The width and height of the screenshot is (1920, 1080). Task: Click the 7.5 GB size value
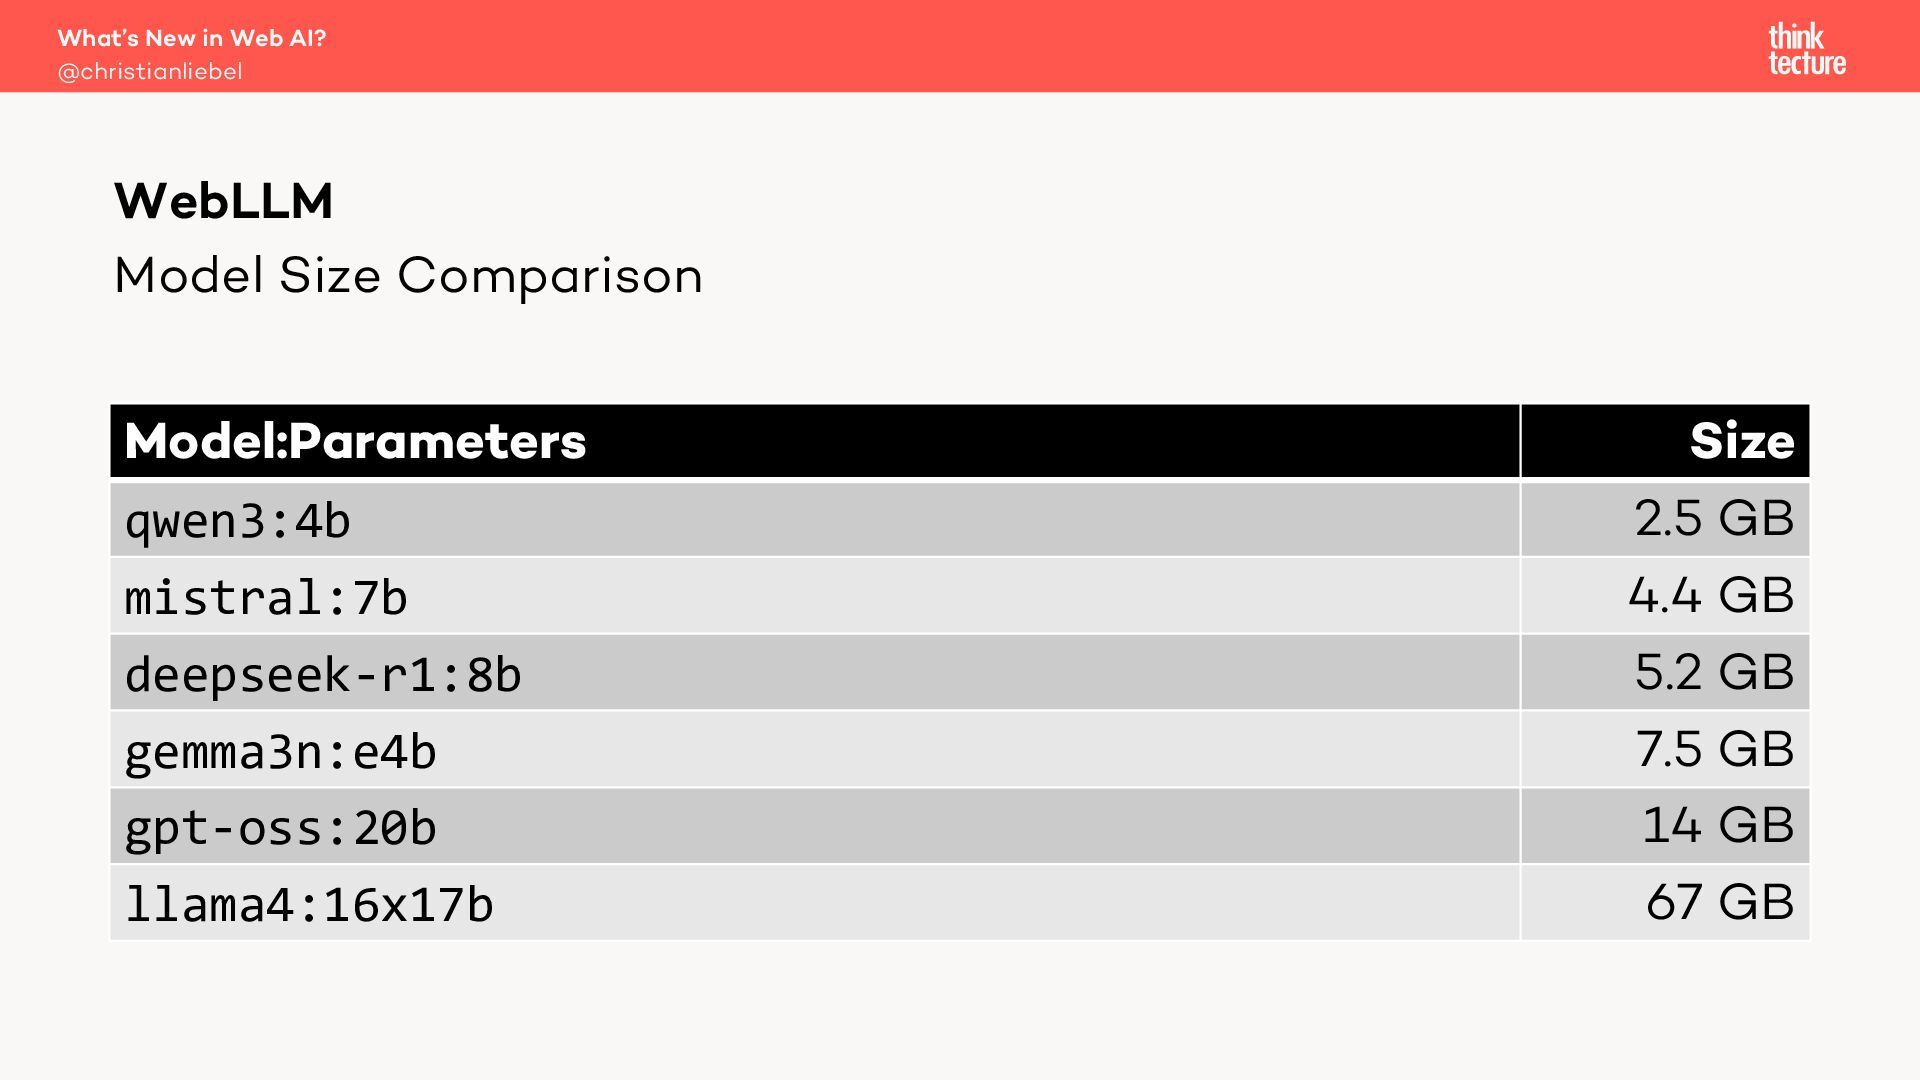[1714, 749]
